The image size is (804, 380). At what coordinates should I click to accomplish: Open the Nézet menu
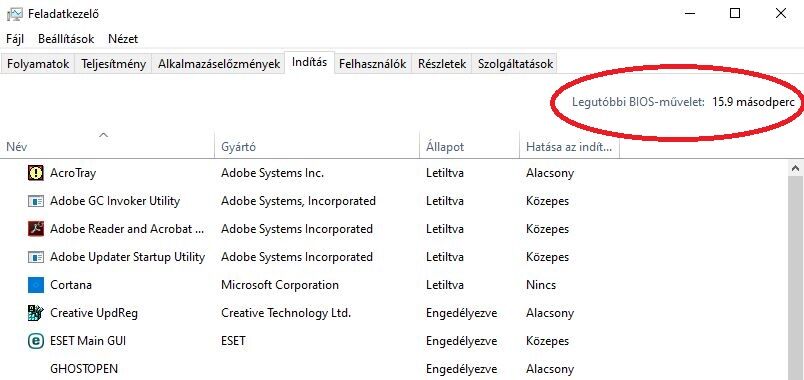tap(123, 39)
